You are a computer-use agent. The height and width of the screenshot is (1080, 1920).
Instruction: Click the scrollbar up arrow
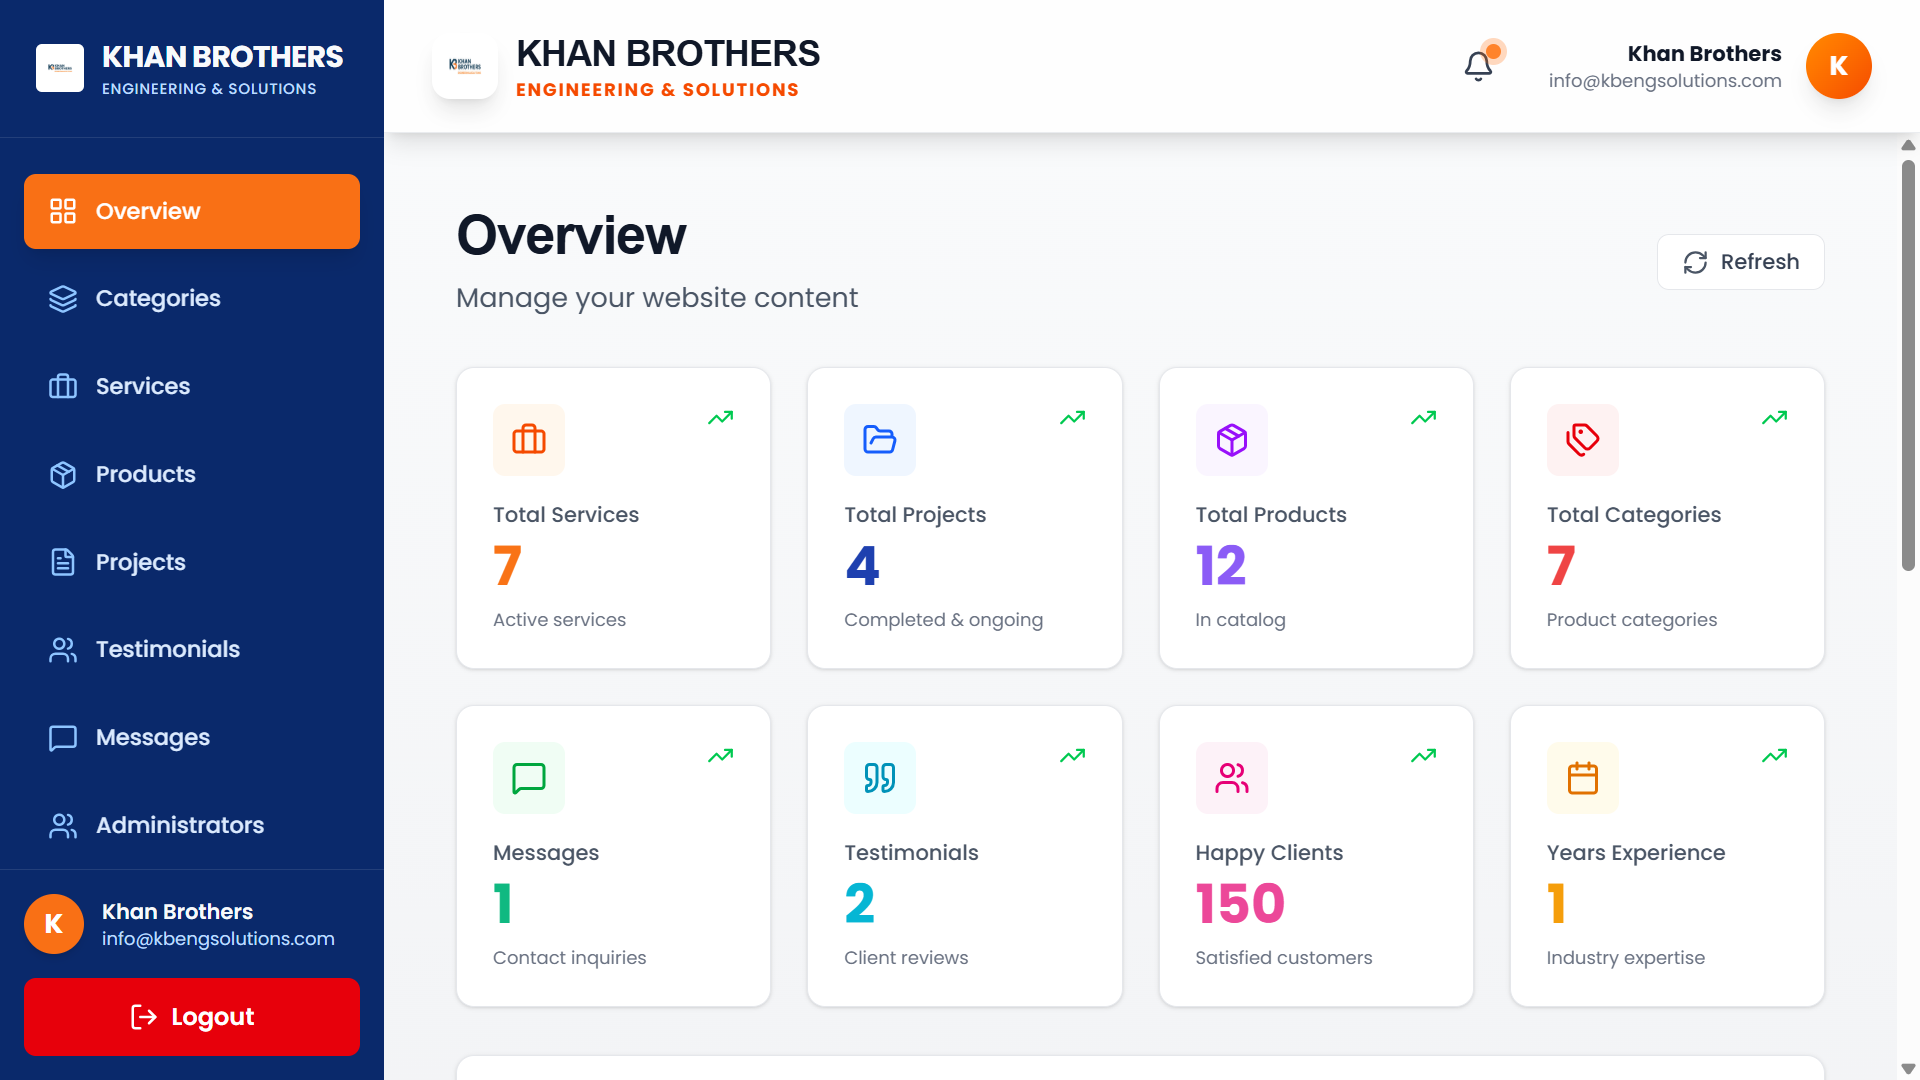pos(1908,145)
